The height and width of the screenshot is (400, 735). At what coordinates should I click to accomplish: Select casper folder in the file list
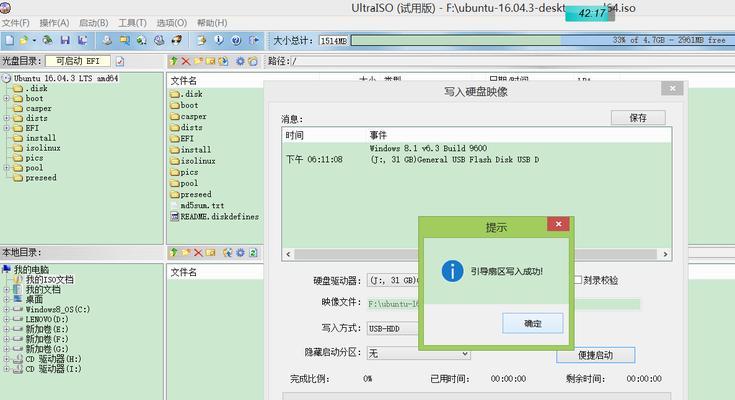[188, 116]
